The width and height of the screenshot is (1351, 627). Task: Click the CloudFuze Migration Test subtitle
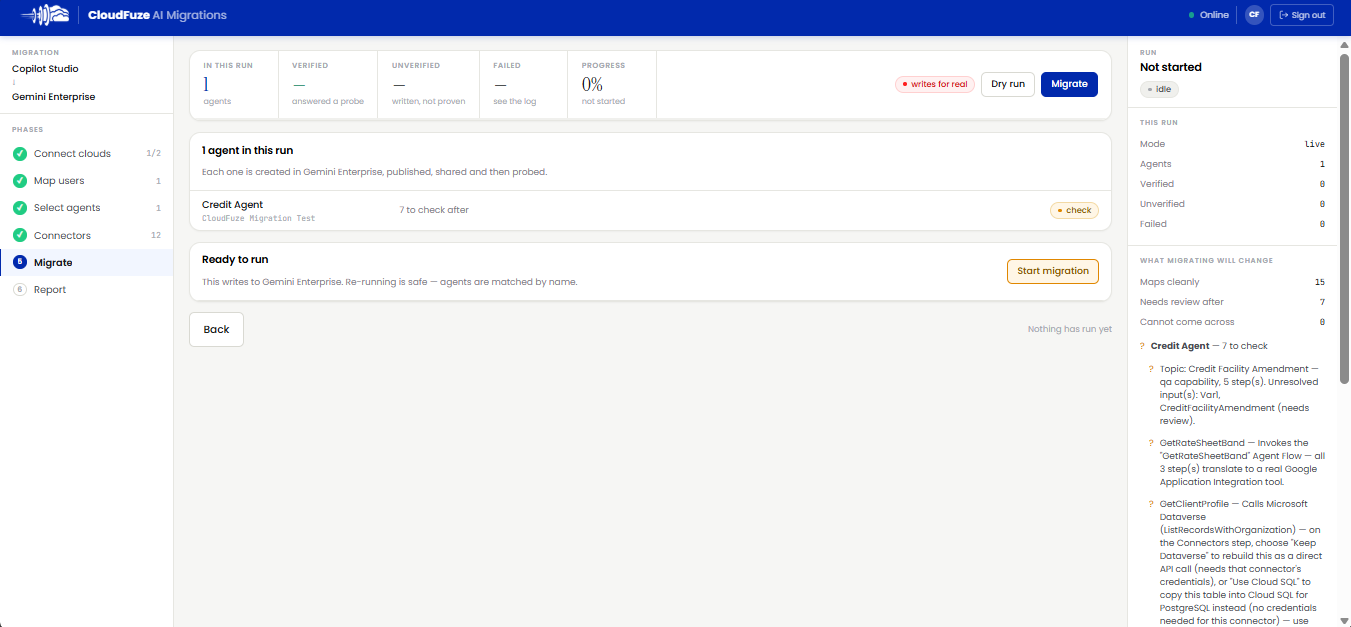[258, 218]
